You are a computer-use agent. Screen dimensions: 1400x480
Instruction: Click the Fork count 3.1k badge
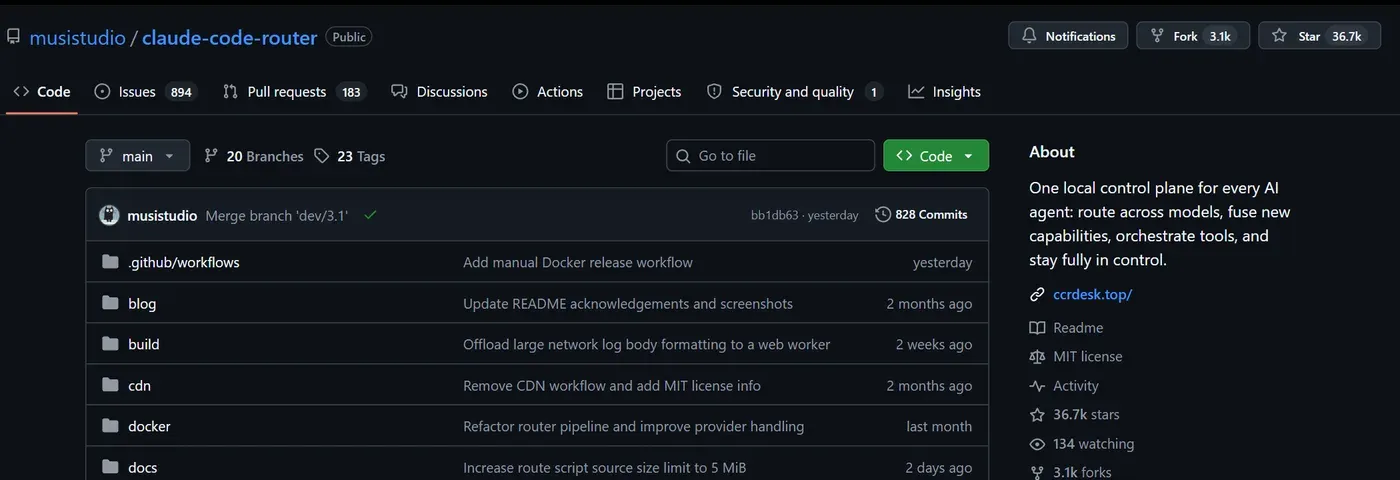pyautogui.click(x=1220, y=36)
